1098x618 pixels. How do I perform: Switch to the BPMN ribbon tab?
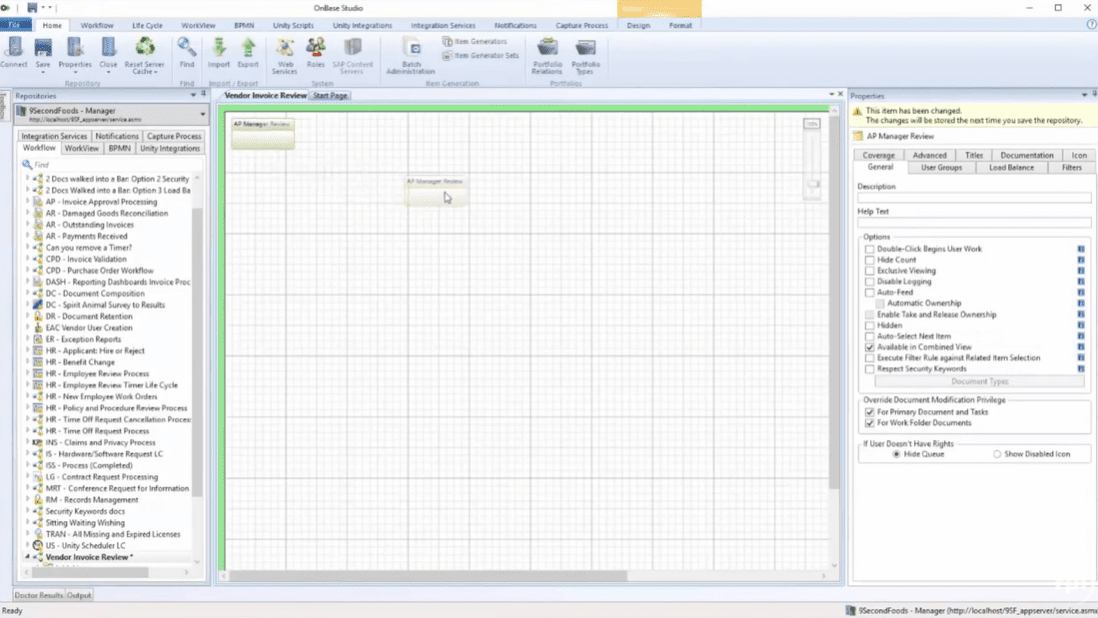[243, 25]
